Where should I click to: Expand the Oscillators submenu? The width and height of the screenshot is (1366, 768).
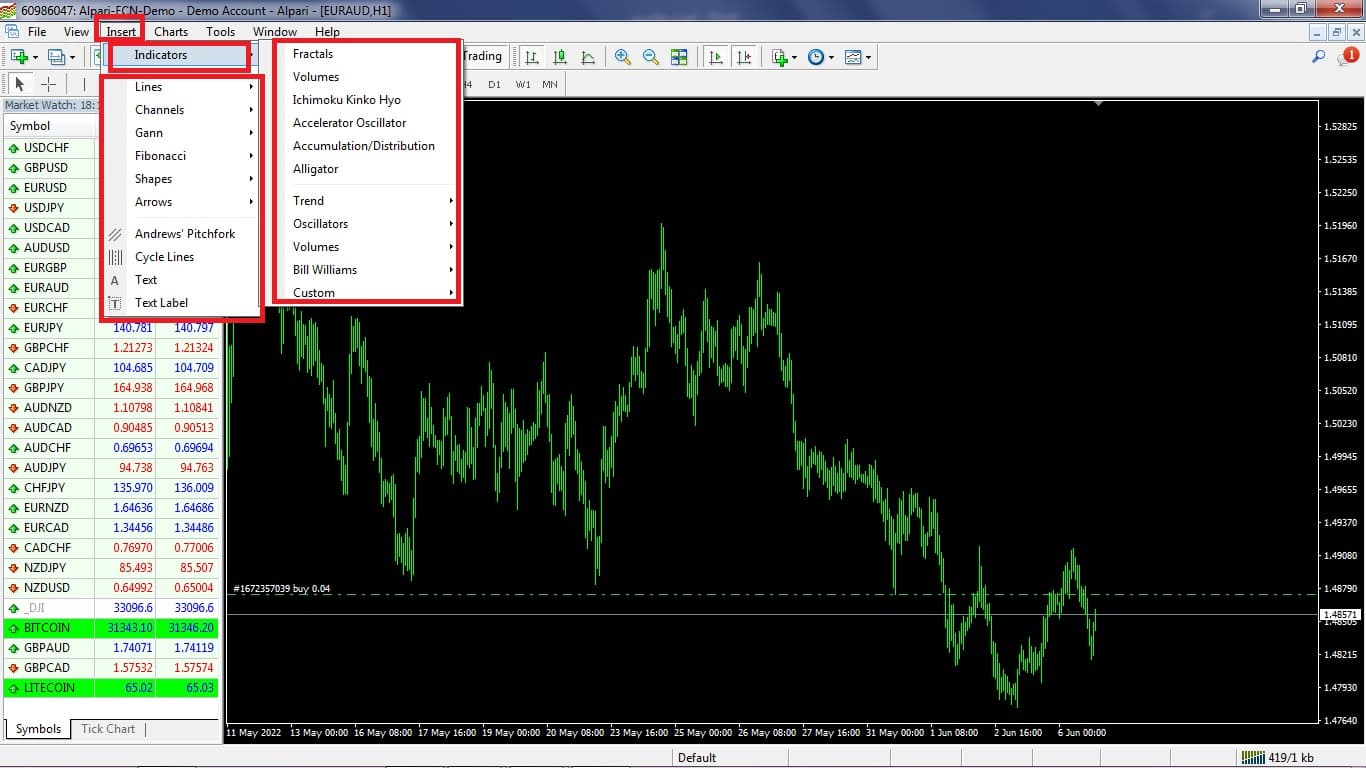[366, 224]
